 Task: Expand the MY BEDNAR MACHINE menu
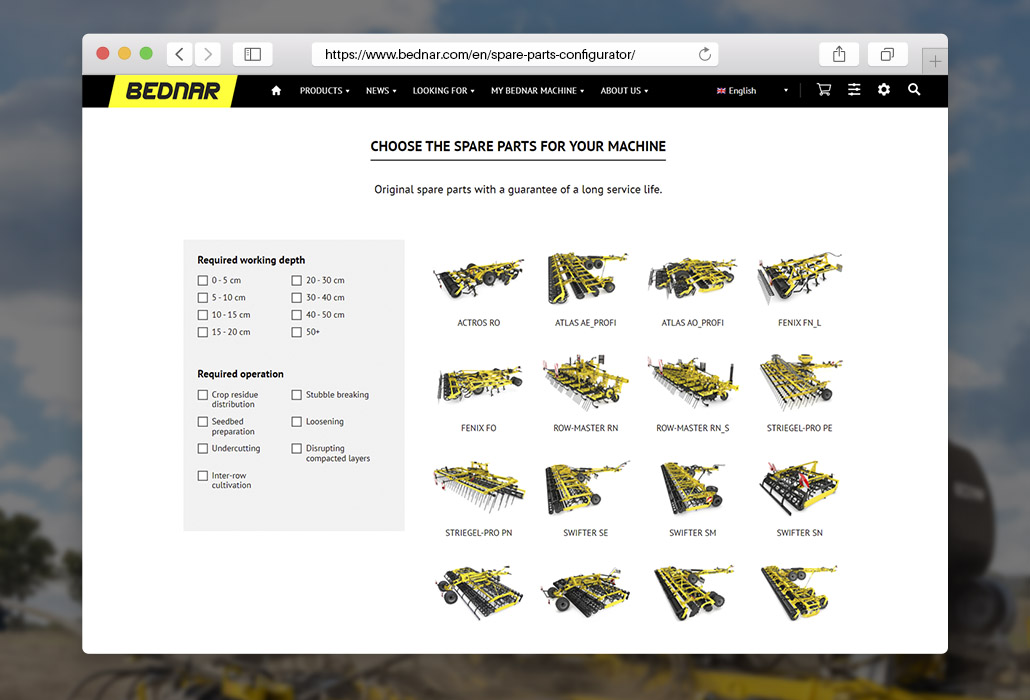[x=537, y=91]
